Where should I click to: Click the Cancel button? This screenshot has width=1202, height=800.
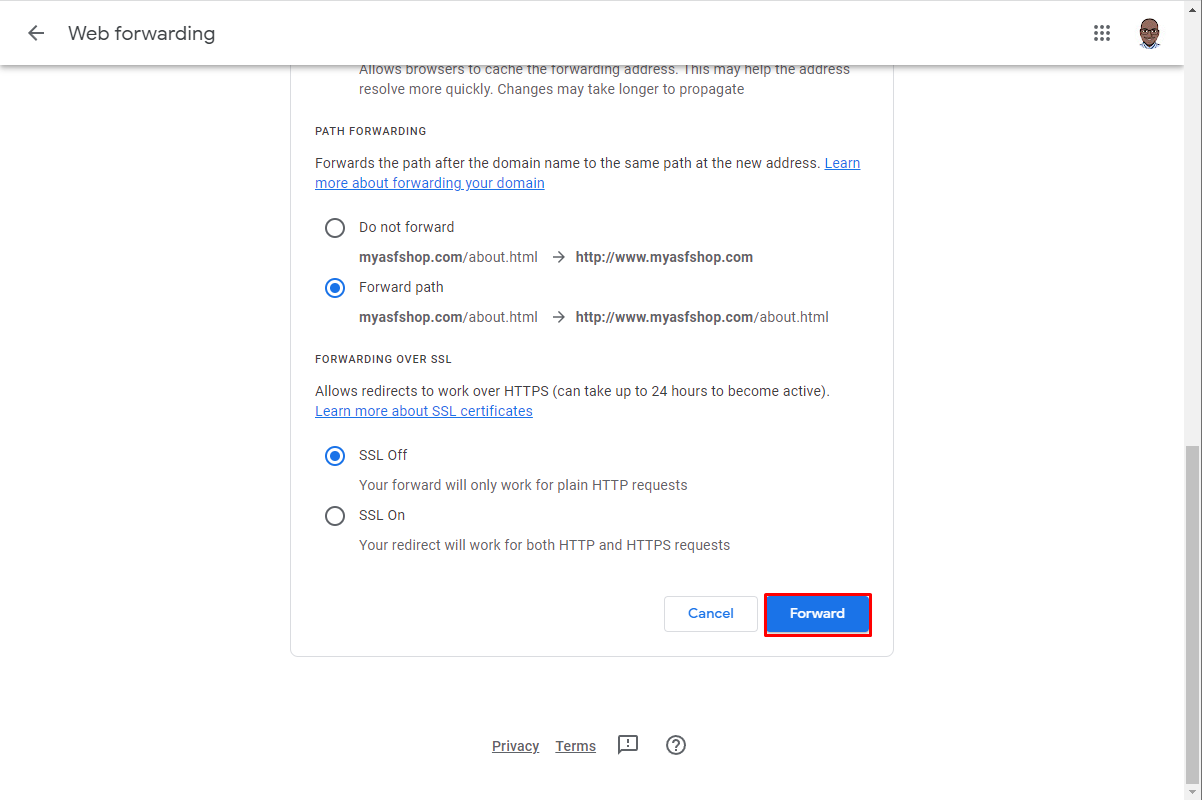[x=711, y=614]
